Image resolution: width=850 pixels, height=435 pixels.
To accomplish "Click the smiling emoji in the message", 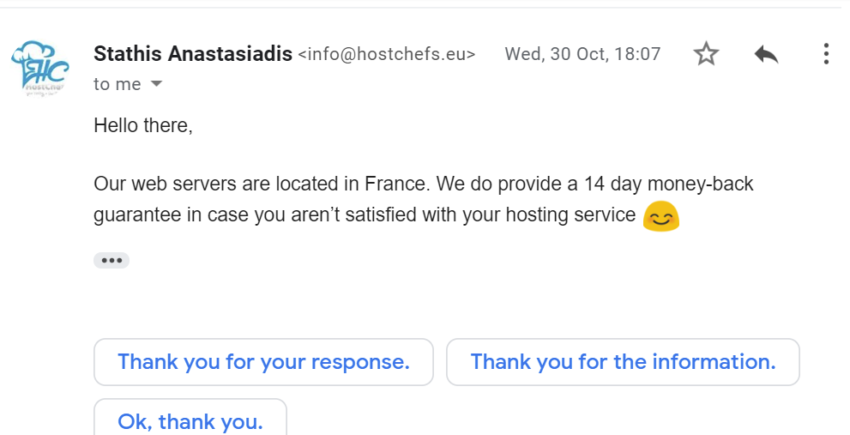I will tap(661, 216).
